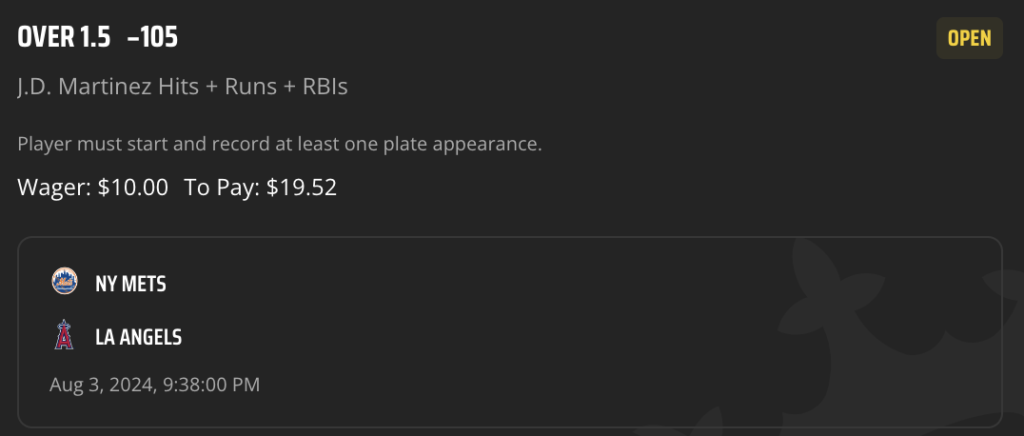
Task: Click the RBIs text in market title
Action: click(325, 87)
